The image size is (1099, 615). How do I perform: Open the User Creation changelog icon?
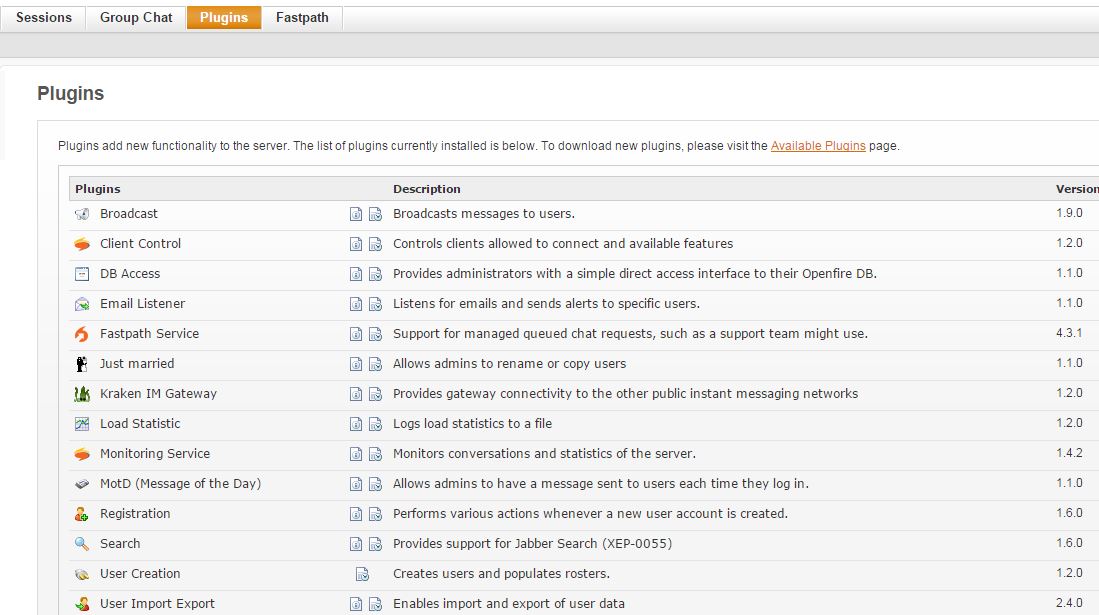tap(362, 574)
